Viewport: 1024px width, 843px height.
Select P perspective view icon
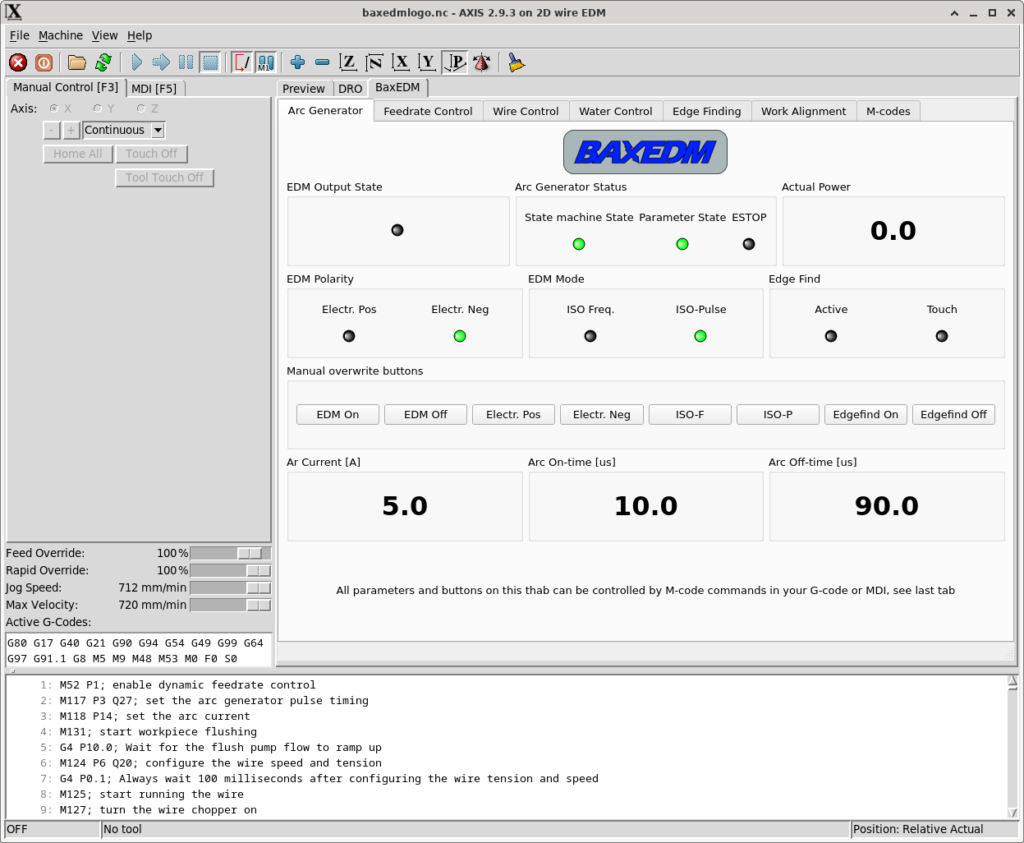(x=455, y=63)
